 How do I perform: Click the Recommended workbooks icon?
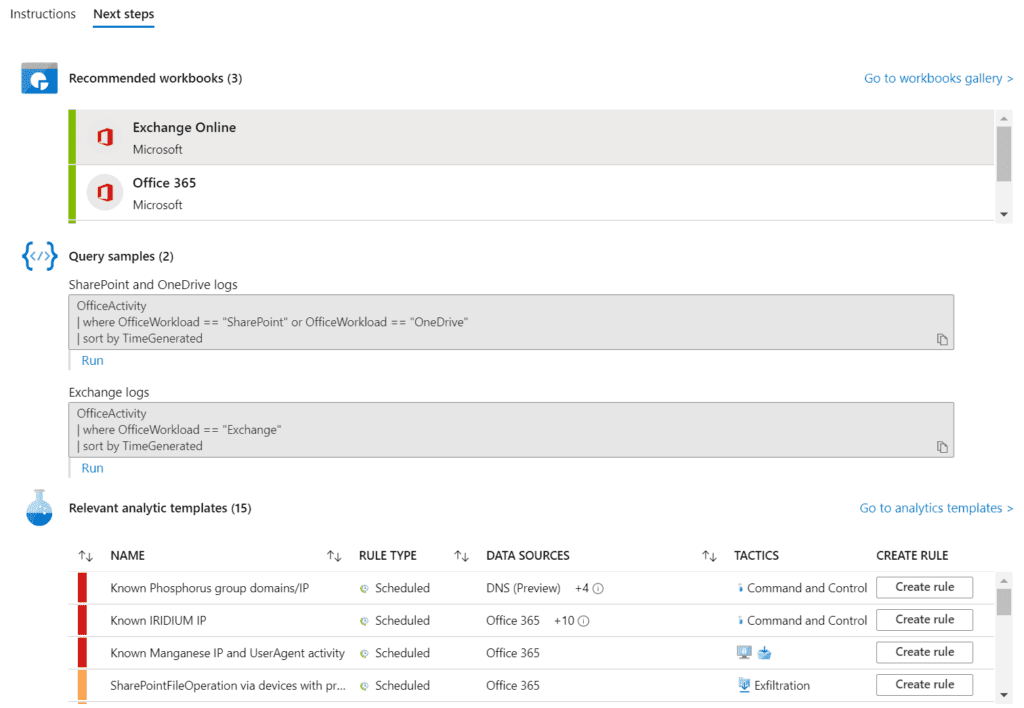(39, 78)
